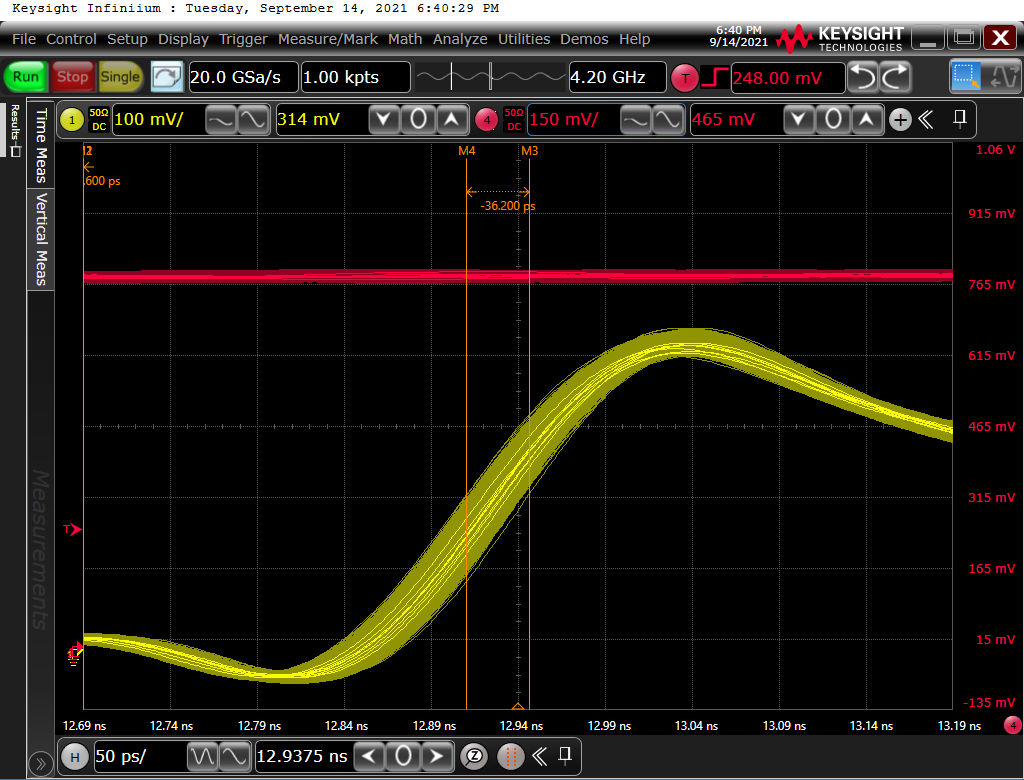
Task: Collapse horizontal toolbar with double chevron
Action: click(539, 756)
